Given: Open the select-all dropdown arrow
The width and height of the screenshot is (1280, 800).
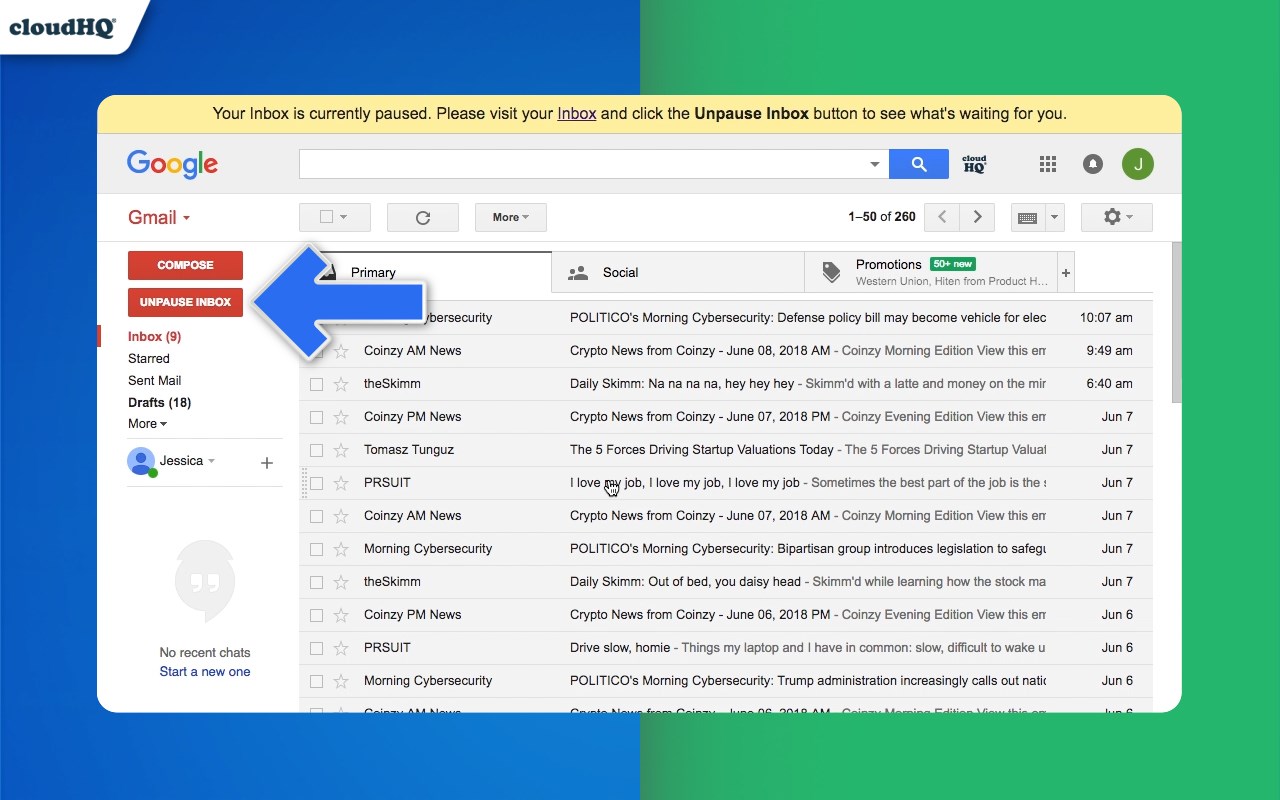Looking at the screenshot, I should tap(344, 217).
